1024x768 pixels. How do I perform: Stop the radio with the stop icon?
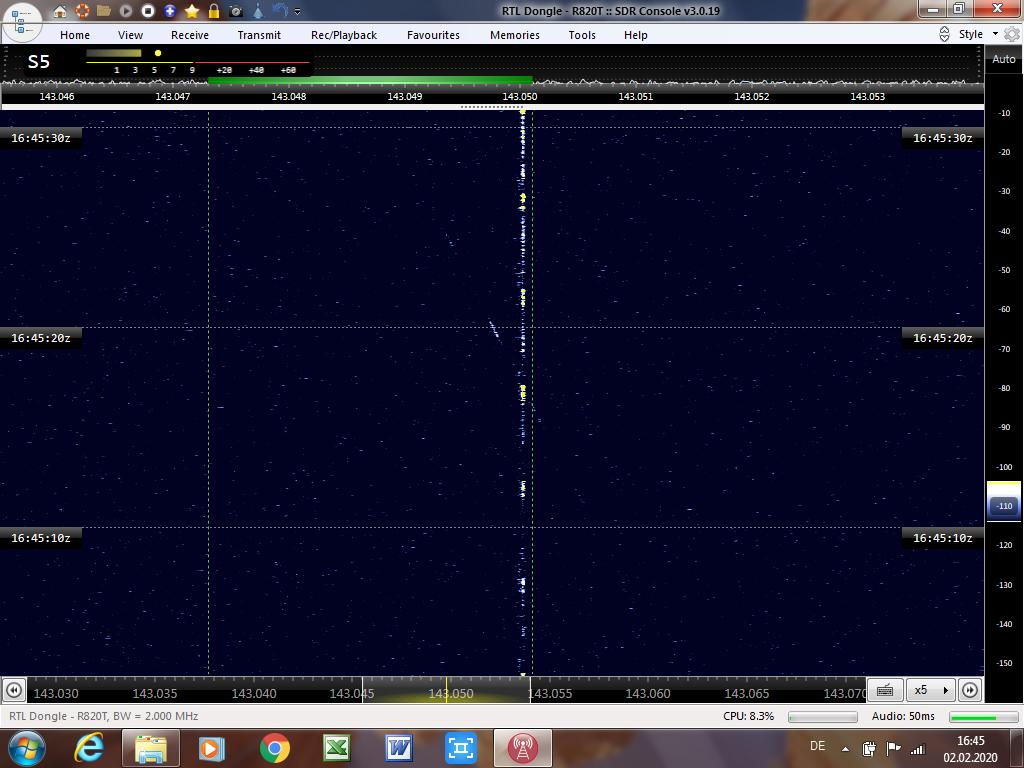pyautogui.click(x=148, y=11)
